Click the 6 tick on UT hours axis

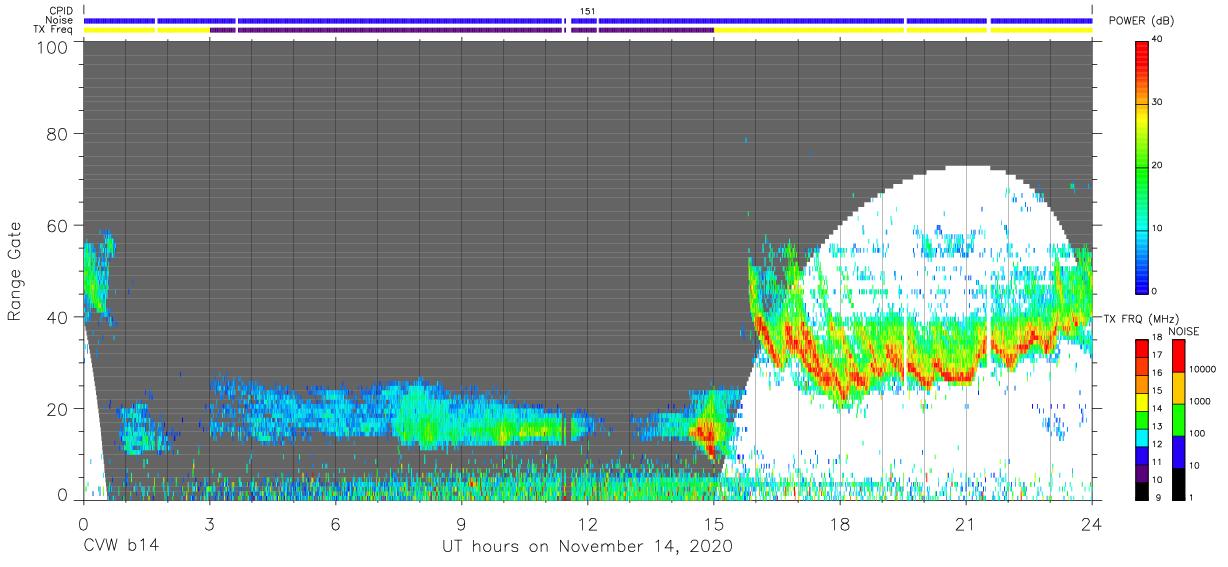click(x=335, y=523)
